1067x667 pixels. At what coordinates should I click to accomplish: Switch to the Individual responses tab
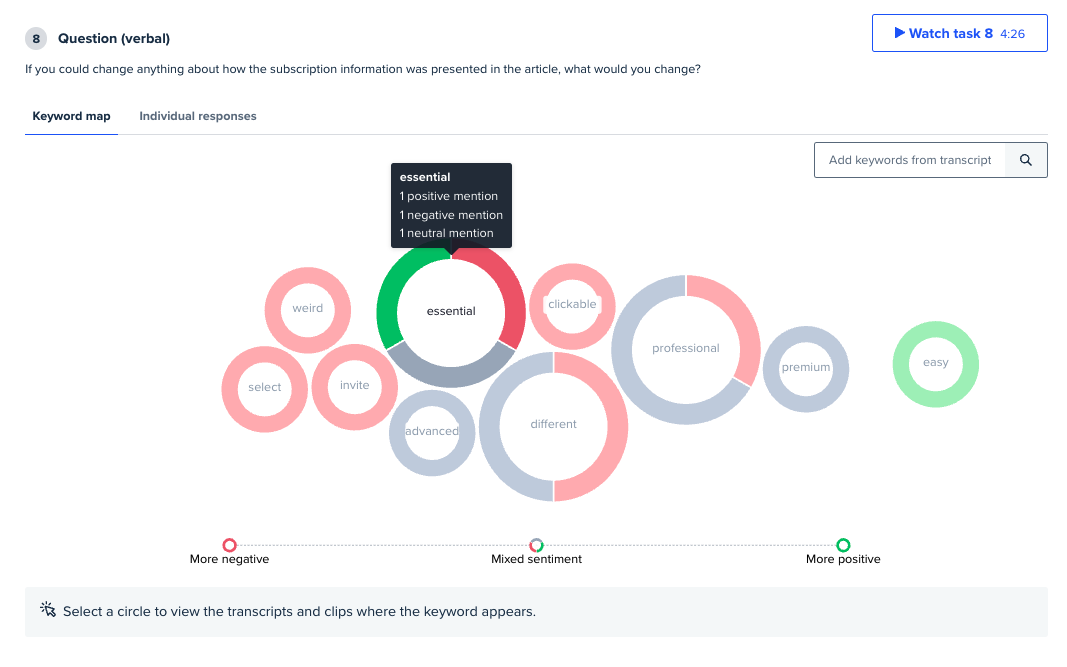[198, 116]
